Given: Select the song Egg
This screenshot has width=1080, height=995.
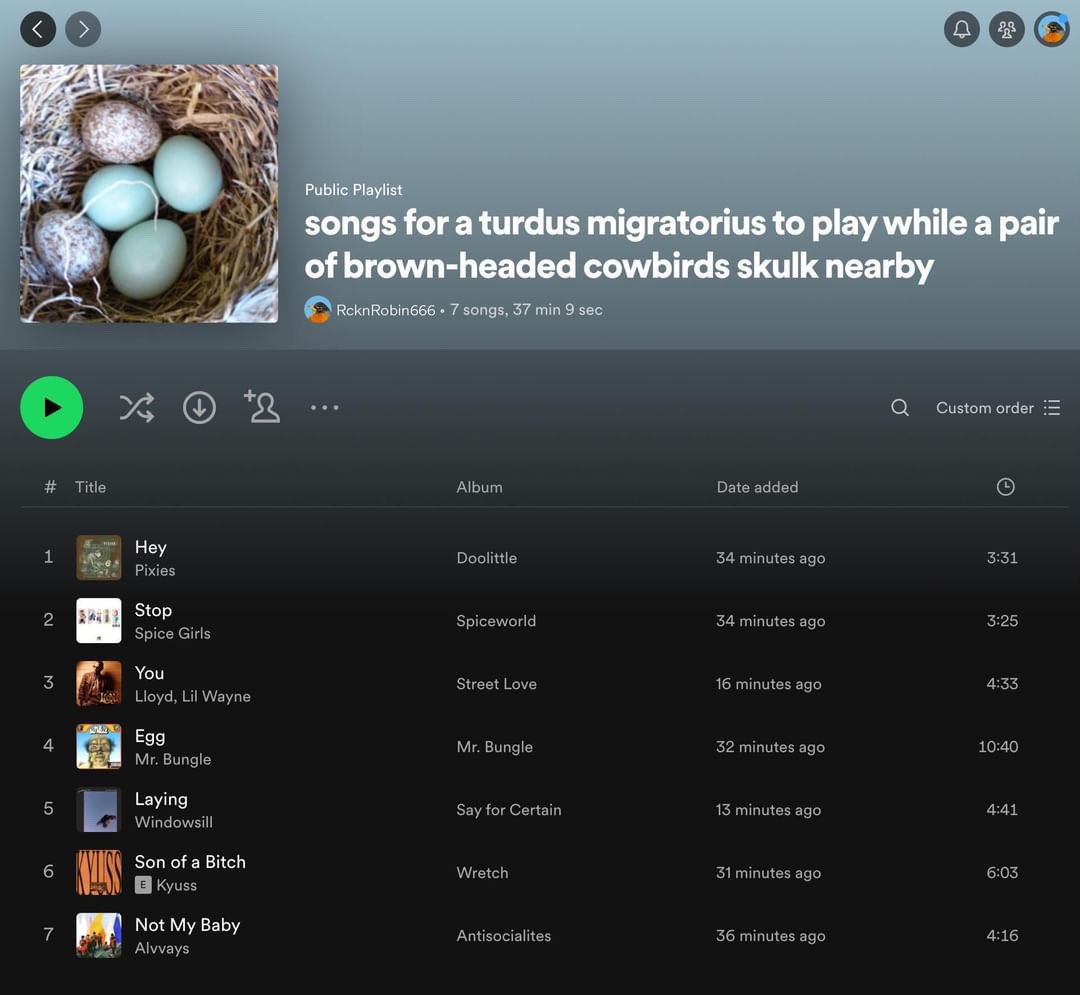Looking at the screenshot, I should pyautogui.click(x=149, y=736).
